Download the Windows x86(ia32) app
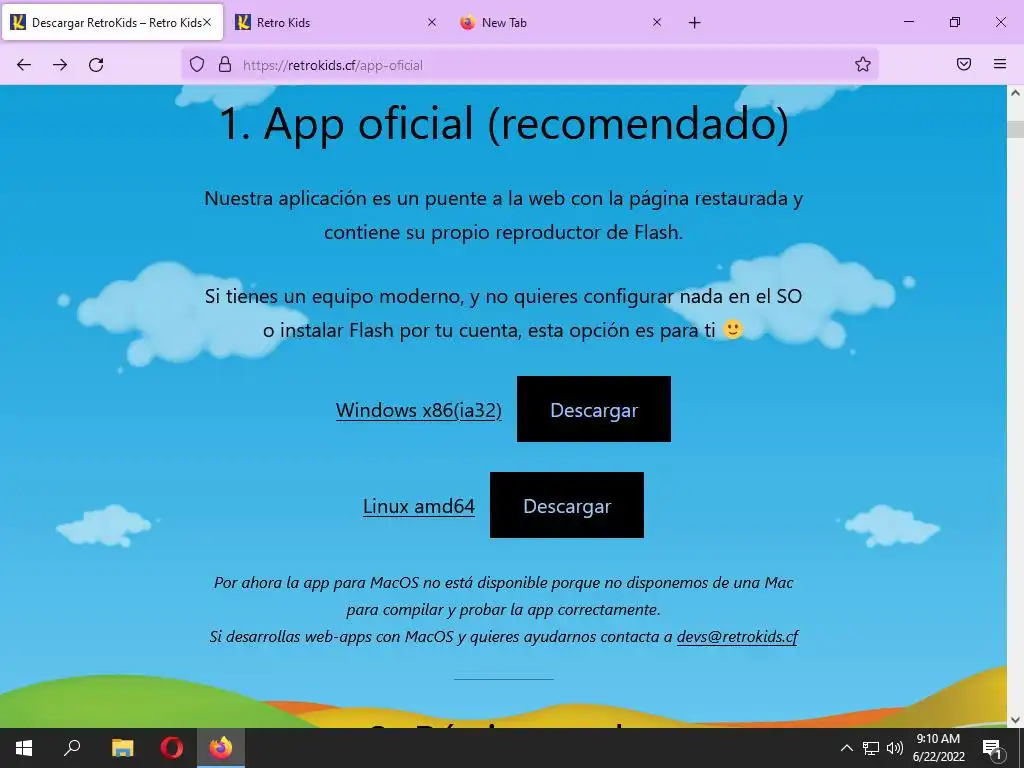Screen dimensions: 1024x768 pyautogui.click(x=594, y=409)
